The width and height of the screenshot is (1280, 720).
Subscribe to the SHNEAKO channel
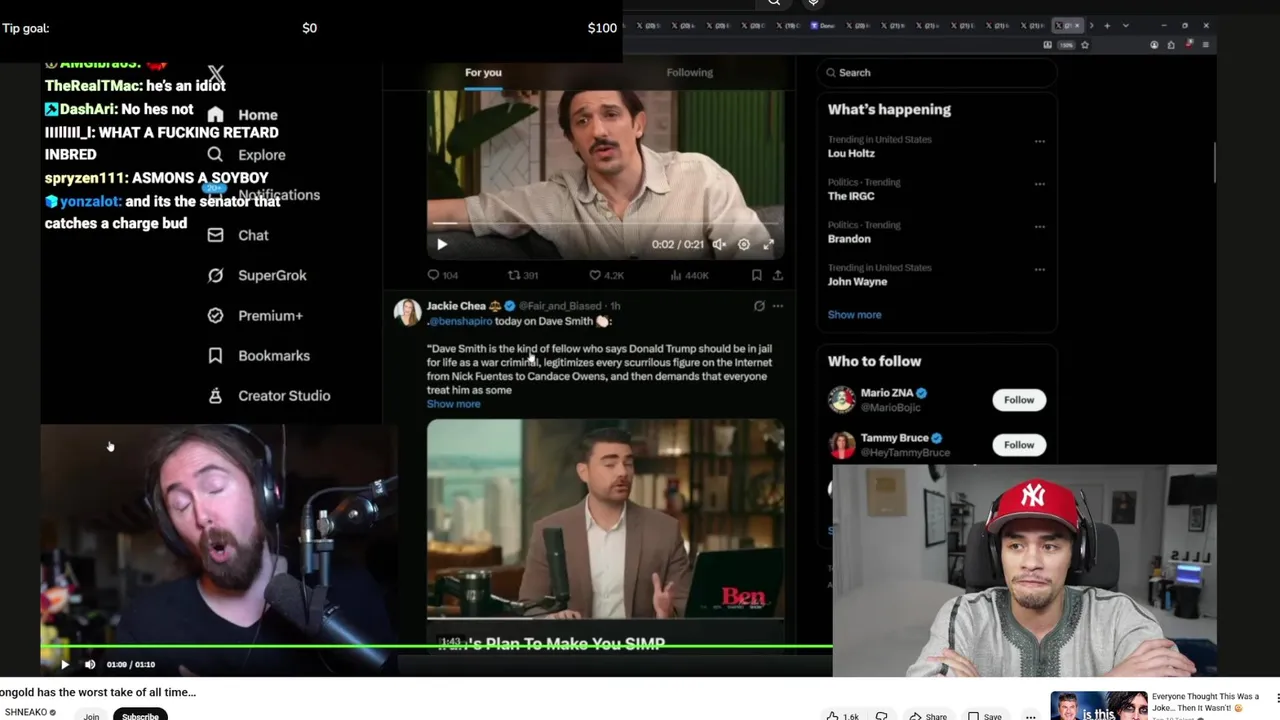point(140,716)
